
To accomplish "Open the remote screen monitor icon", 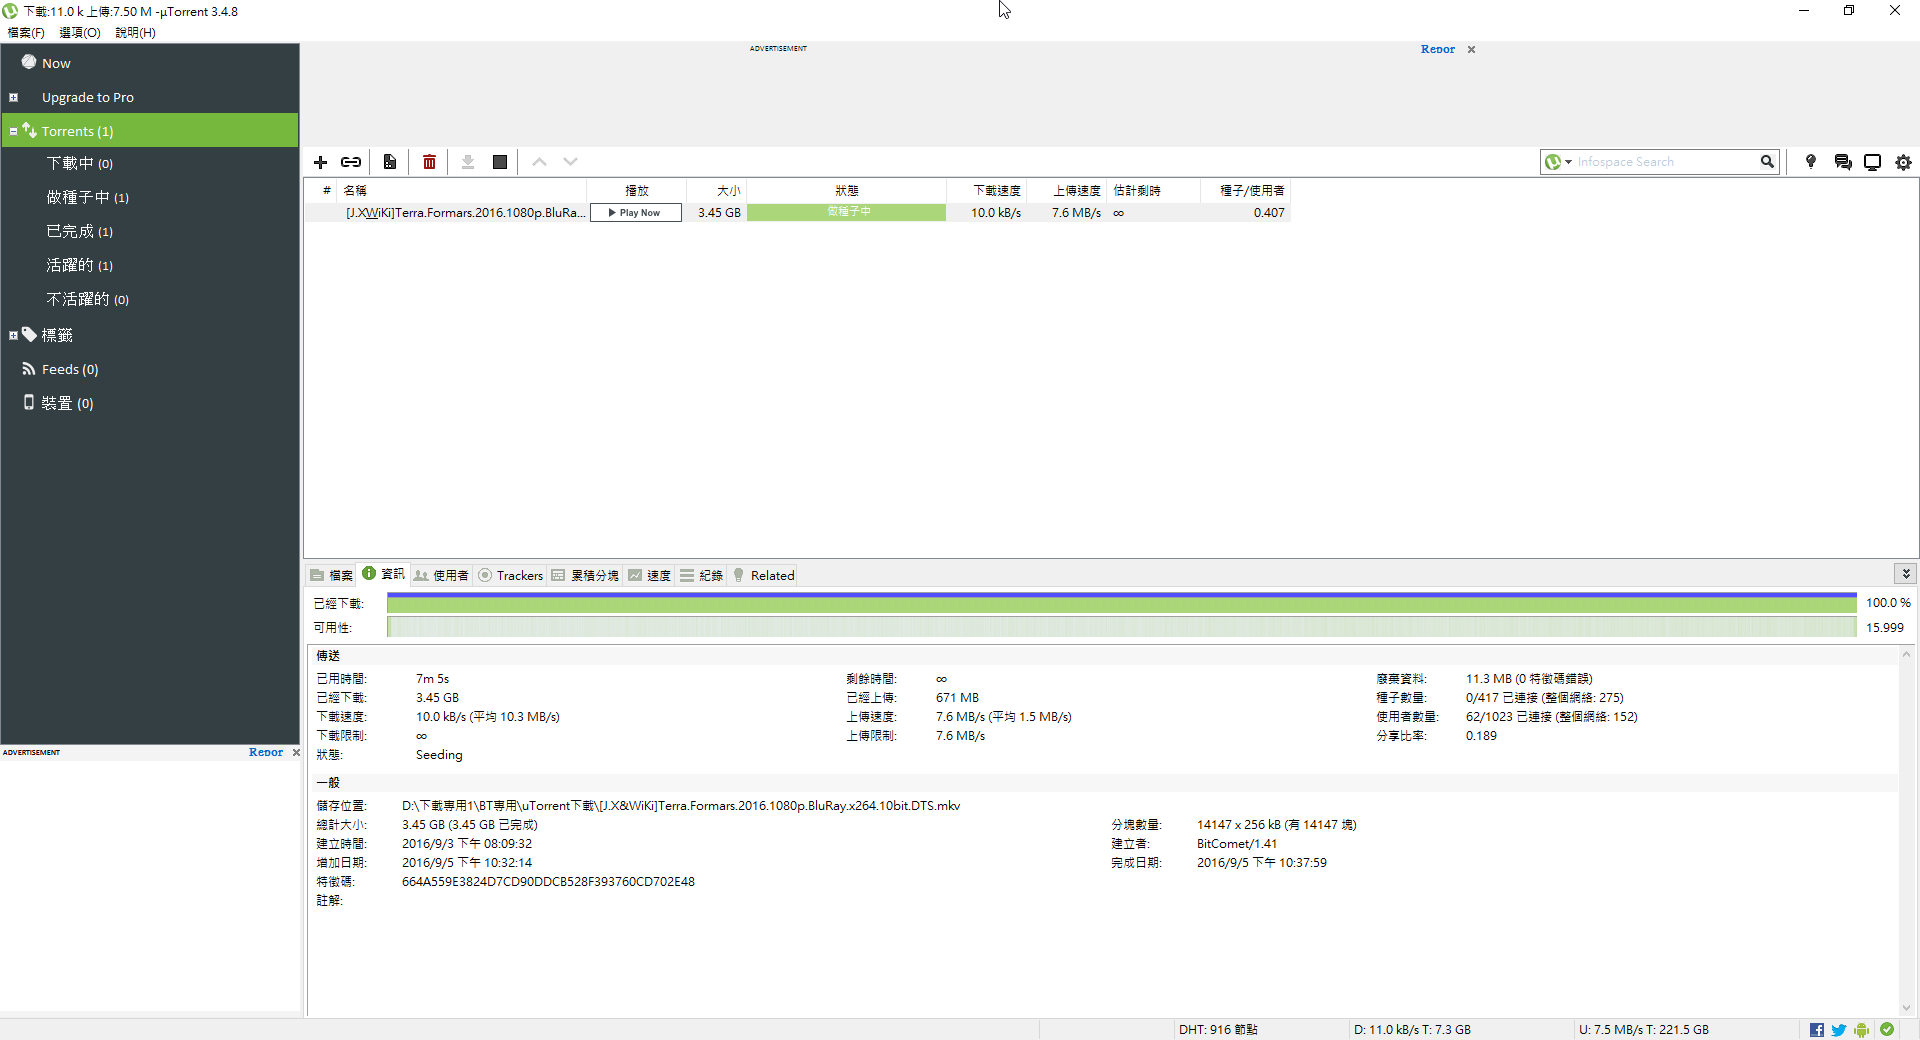I will (1873, 162).
